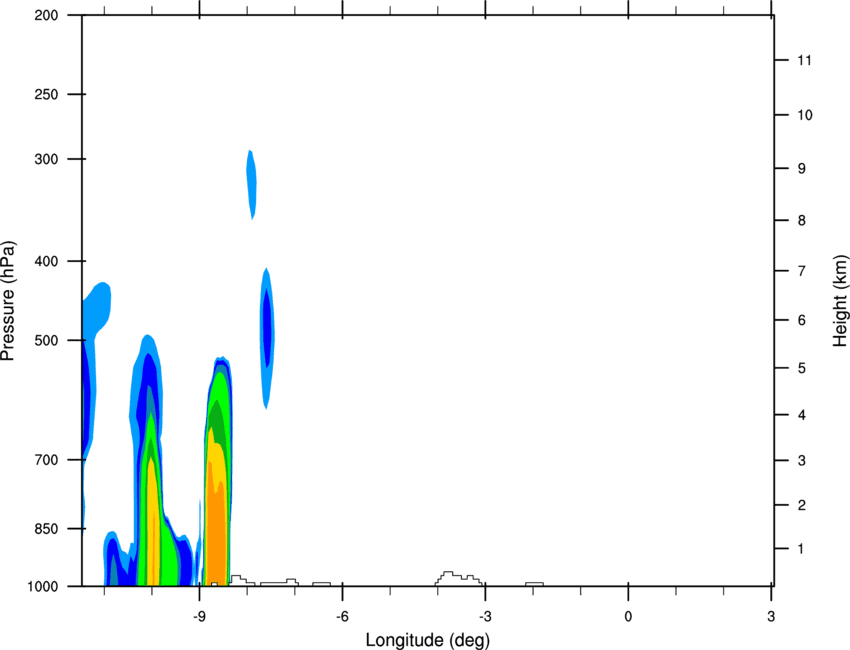Click the Height (km) axis title

[839, 301]
